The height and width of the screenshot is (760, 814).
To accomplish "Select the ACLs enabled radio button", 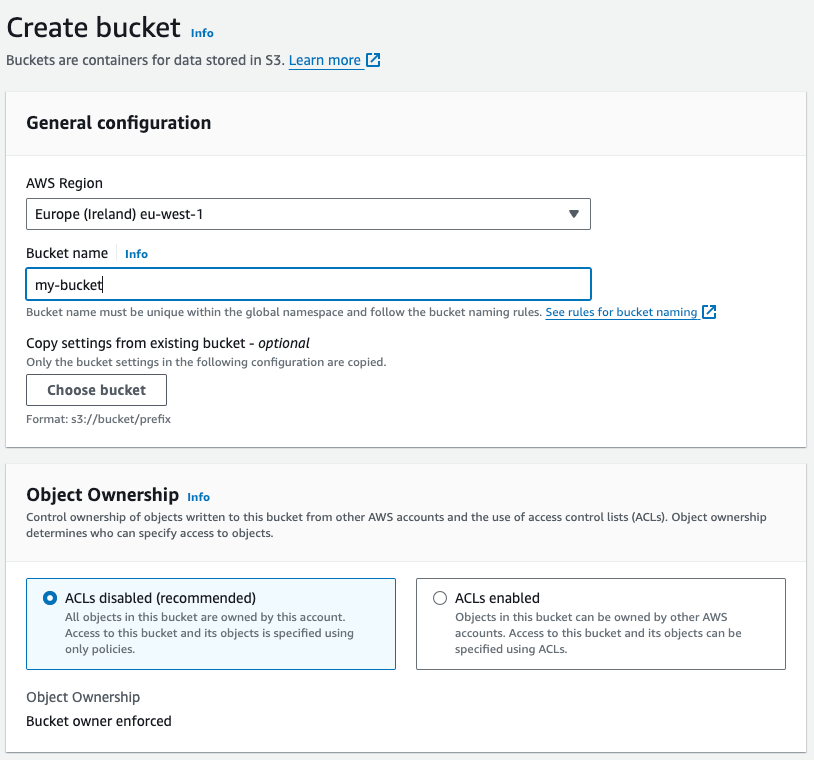I will point(440,598).
